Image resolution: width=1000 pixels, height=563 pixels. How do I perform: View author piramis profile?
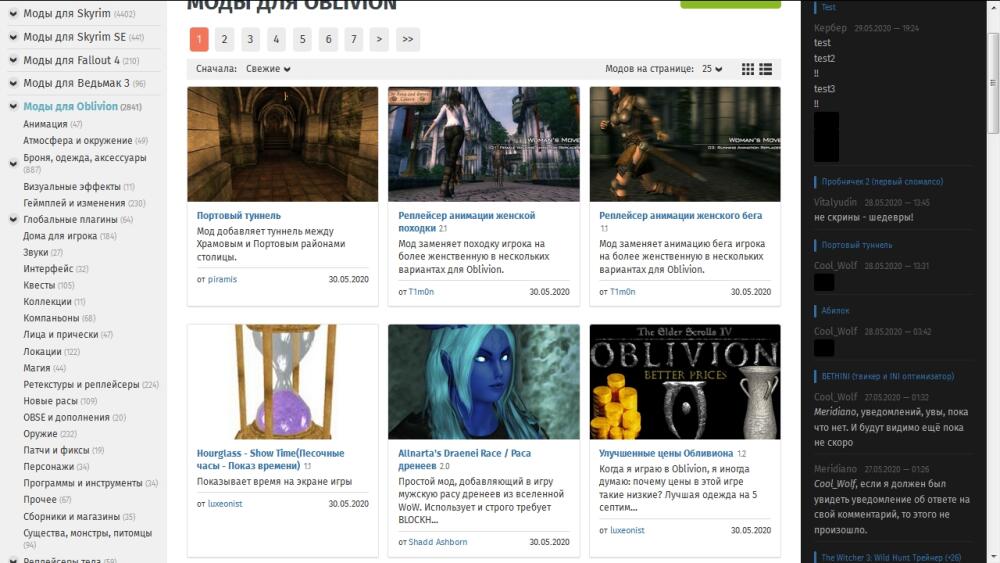click(x=222, y=279)
